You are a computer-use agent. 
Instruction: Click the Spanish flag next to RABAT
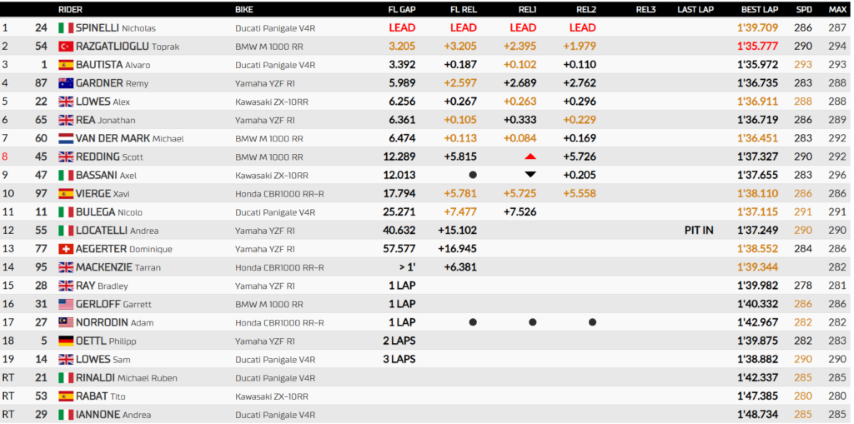point(66,396)
